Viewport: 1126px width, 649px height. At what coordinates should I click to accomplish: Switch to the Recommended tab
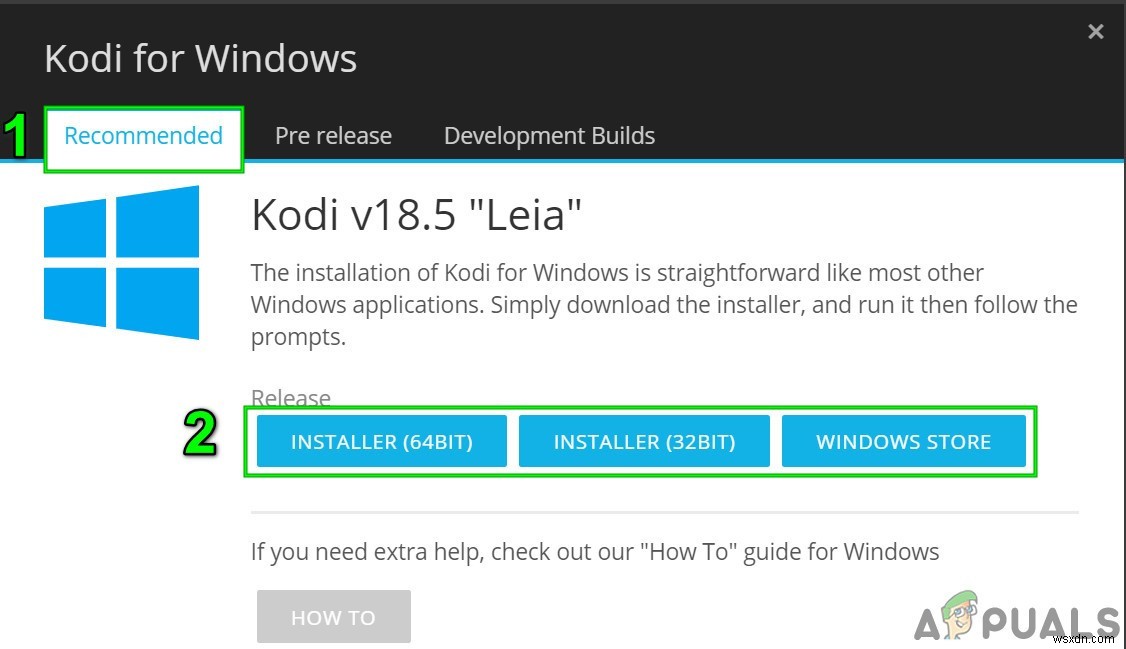tap(143, 136)
